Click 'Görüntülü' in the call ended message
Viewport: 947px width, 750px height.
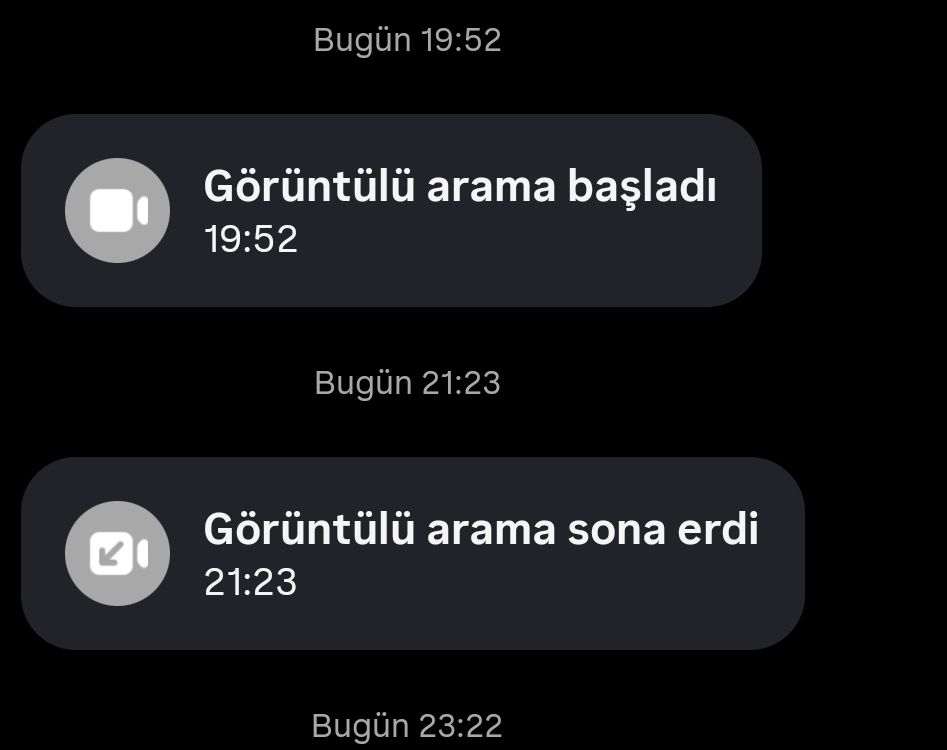point(309,529)
